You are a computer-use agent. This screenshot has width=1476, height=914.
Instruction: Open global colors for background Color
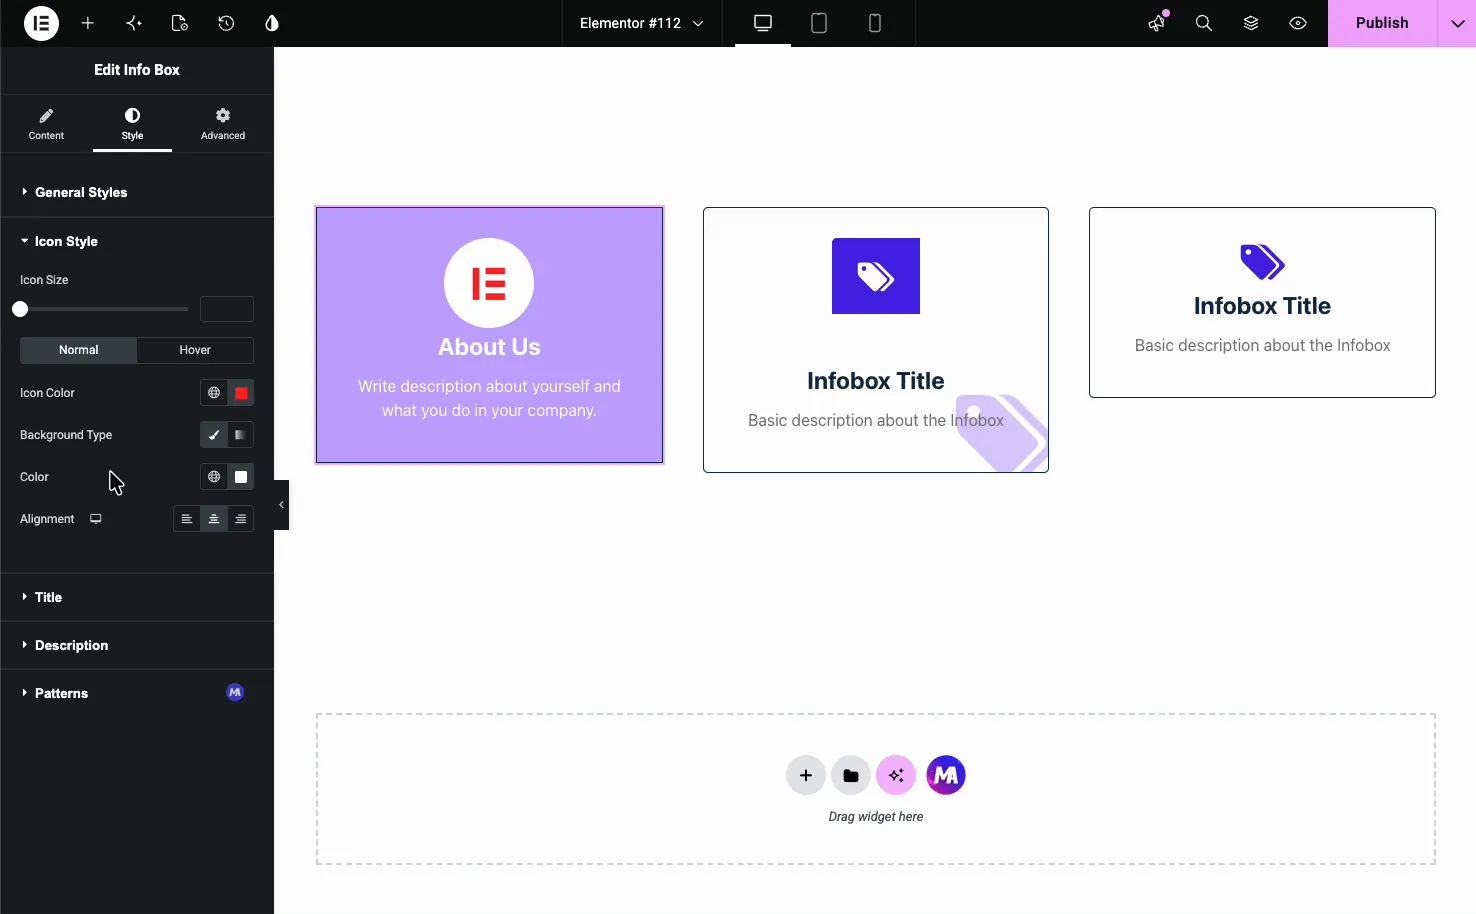pos(214,477)
